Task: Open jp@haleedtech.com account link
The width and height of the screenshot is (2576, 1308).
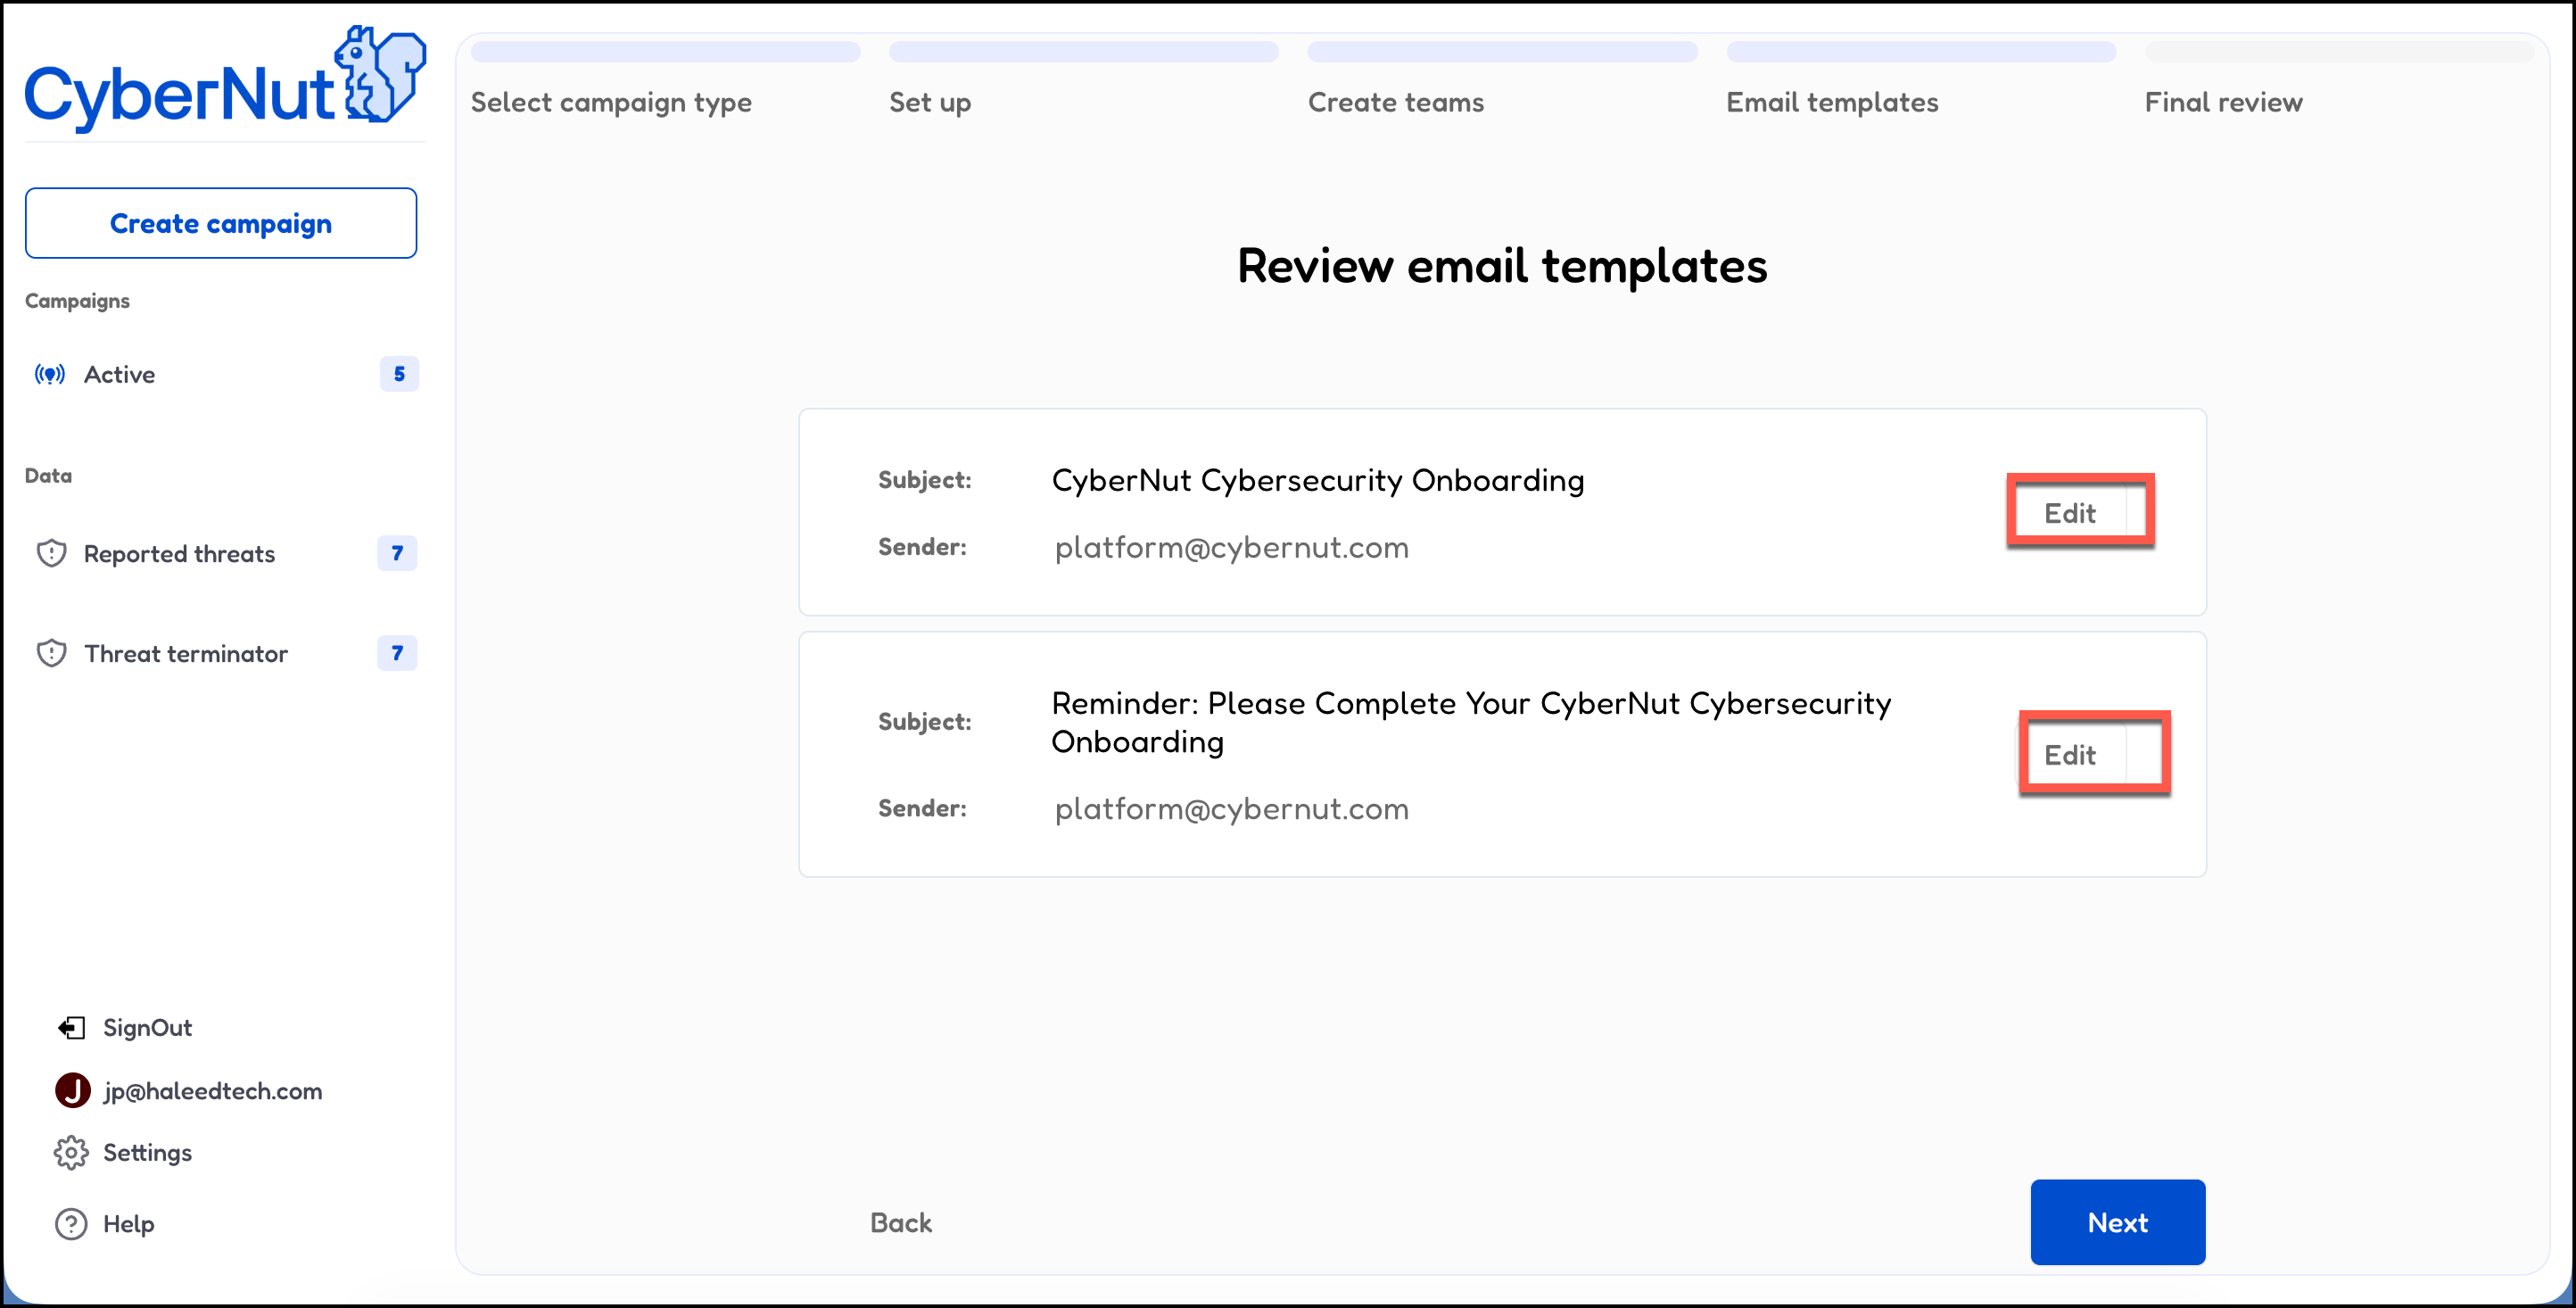Action: click(x=212, y=1090)
